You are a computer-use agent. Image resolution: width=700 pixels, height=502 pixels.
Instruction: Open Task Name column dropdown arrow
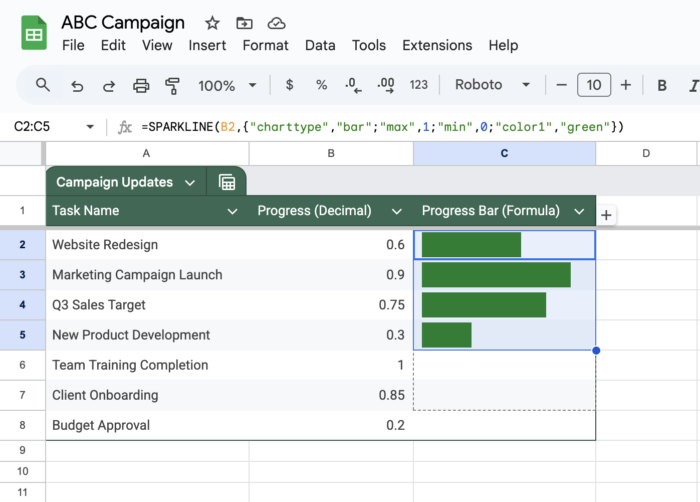click(x=232, y=211)
